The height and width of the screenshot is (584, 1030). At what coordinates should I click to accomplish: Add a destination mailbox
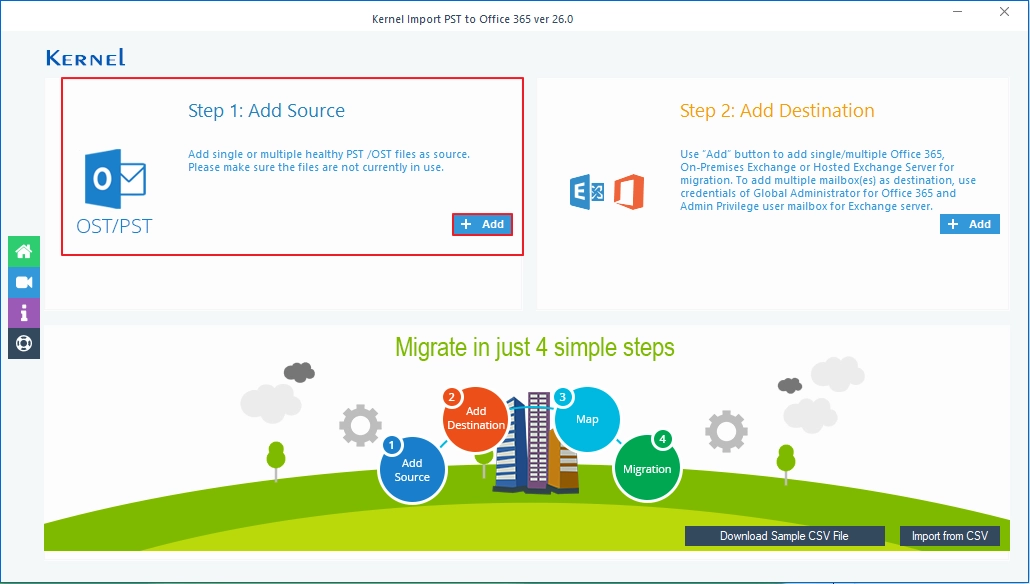[970, 224]
